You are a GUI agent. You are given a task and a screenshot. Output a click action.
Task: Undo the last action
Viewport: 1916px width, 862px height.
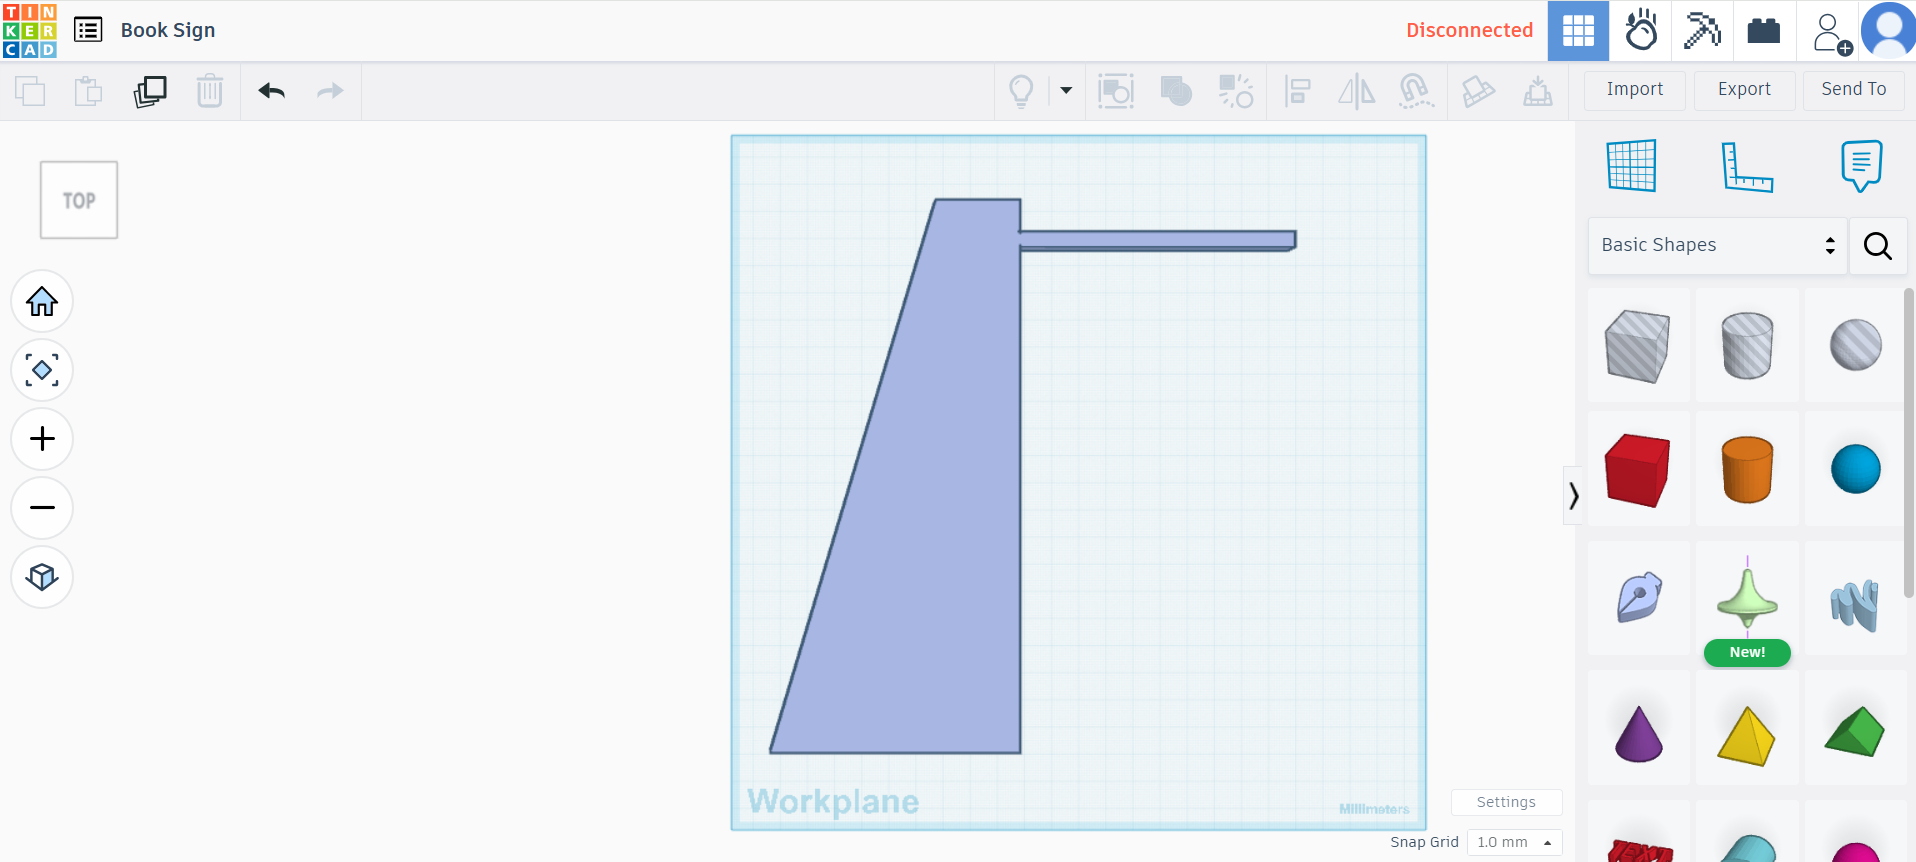click(272, 91)
